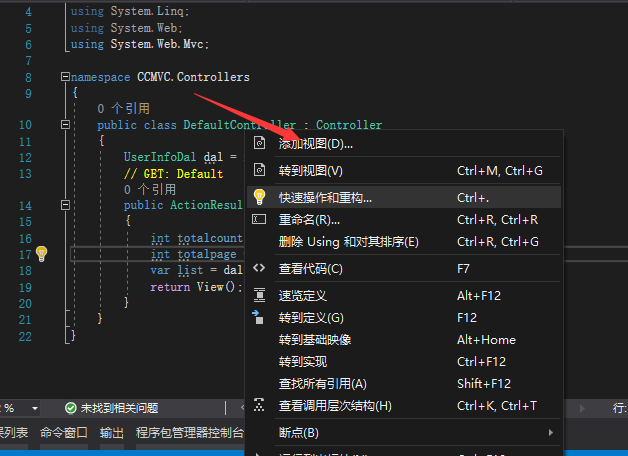628x456 pixels.
Task: Click the code brackets icon beside 查看代码
Action: pos(259,268)
